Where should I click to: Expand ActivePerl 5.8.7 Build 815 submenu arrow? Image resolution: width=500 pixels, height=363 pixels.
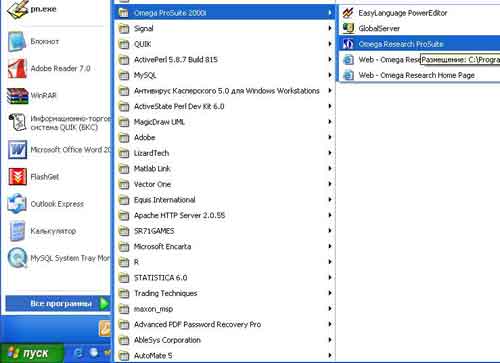click(x=330, y=59)
